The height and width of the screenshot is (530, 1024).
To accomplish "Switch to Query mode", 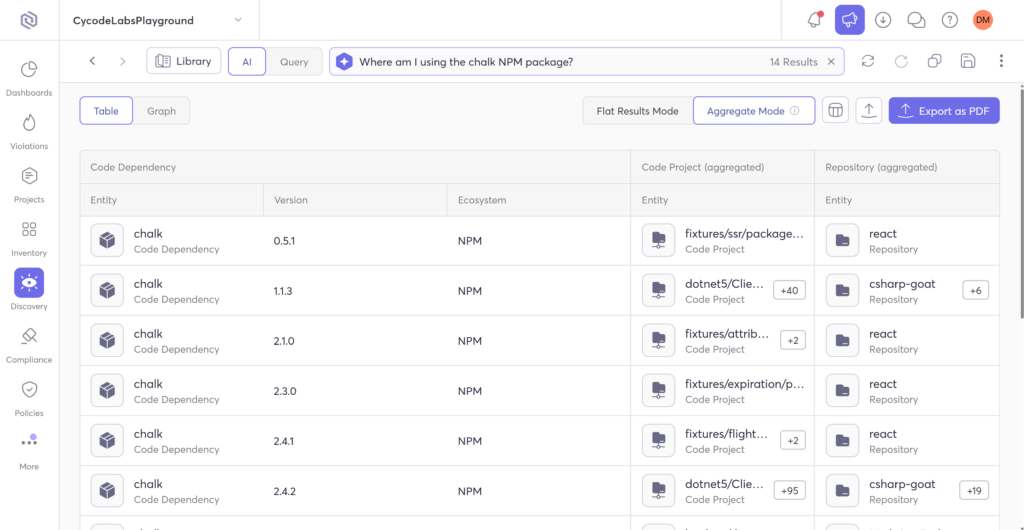I will pyautogui.click(x=294, y=61).
